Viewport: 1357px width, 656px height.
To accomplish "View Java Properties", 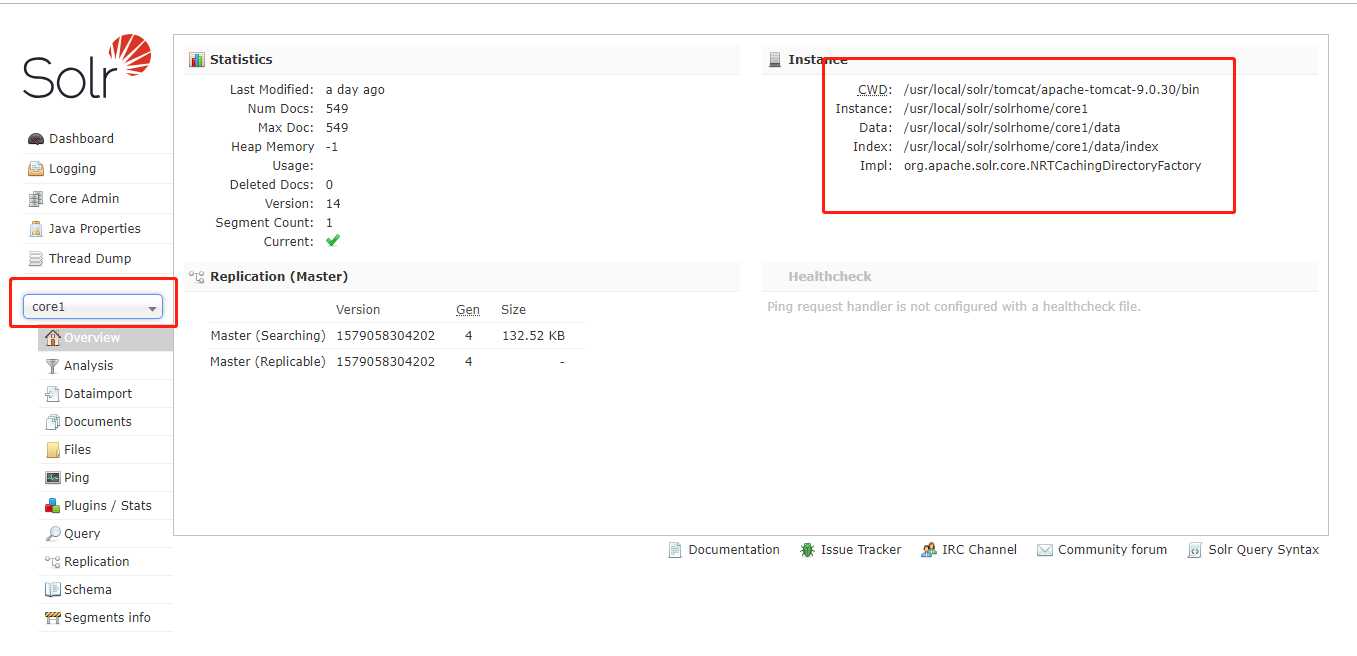I will click(x=95, y=229).
